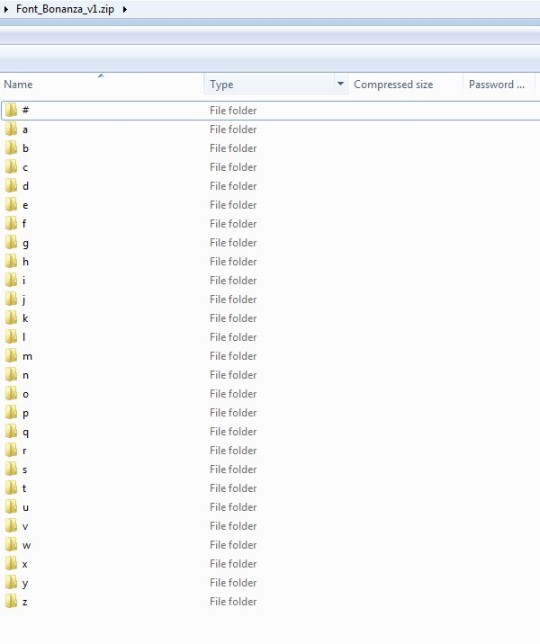The height and width of the screenshot is (644, 540).
Task: Click the 'g' folder icon
Action: pyautogui.click(x=11, y=242)
